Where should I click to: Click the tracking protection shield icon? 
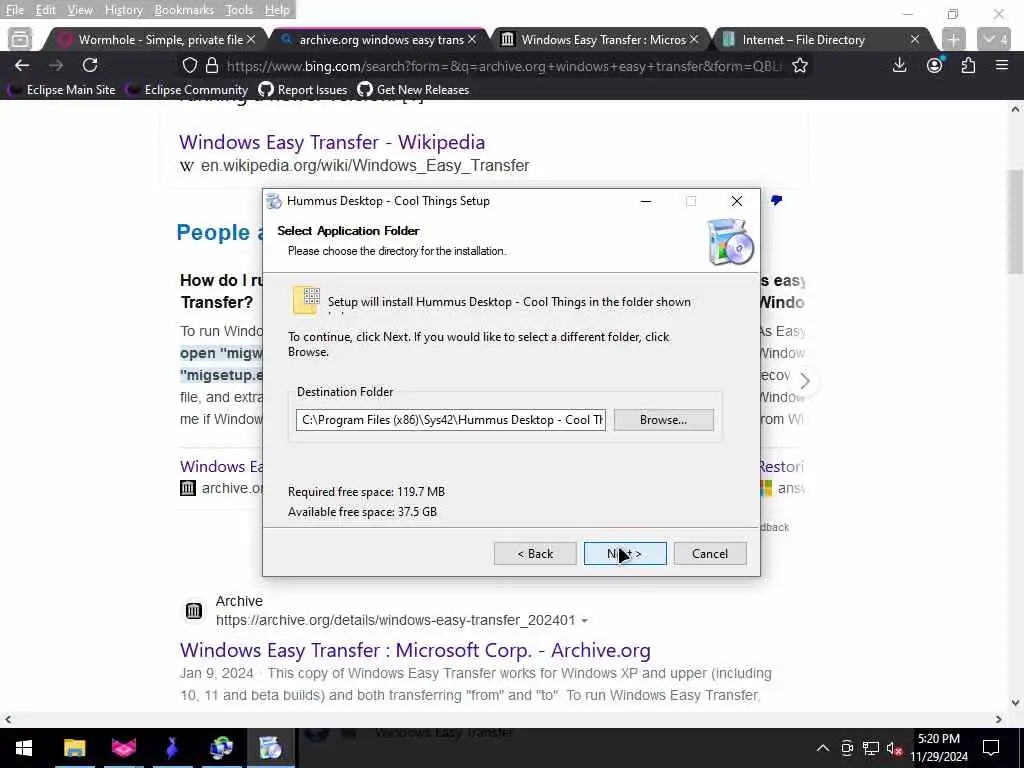(189, 65)
